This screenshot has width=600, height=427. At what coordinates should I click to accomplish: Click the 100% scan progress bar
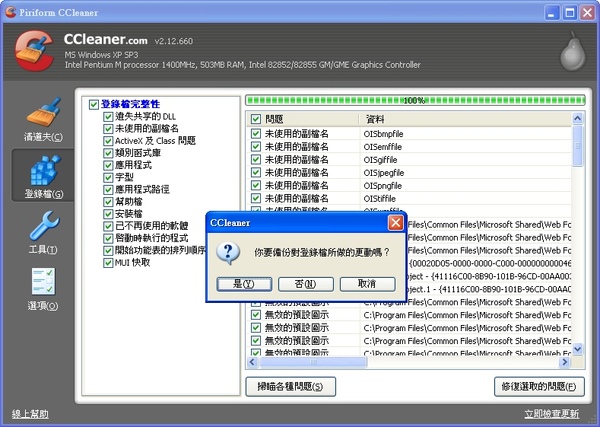(415, 101)
